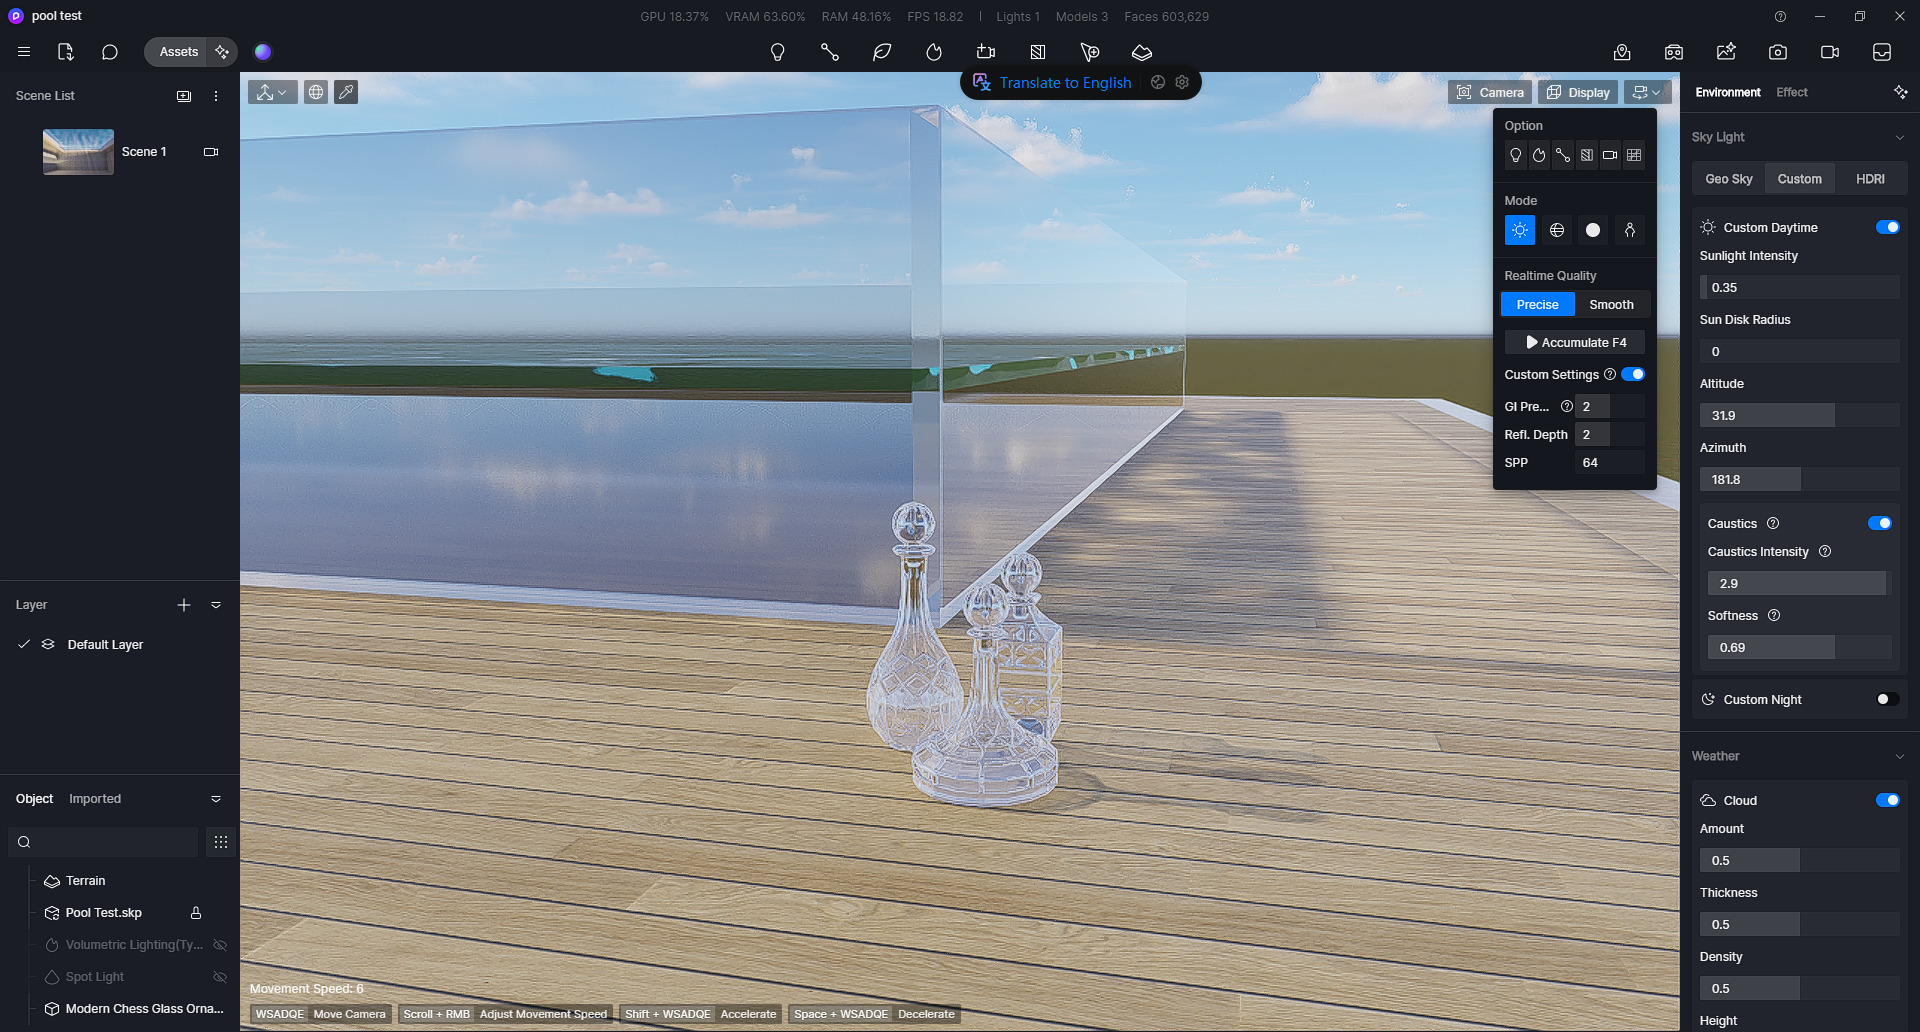Select the HDRI tab
This screenshot has height=1032, width=1920.
(1870, 179)
